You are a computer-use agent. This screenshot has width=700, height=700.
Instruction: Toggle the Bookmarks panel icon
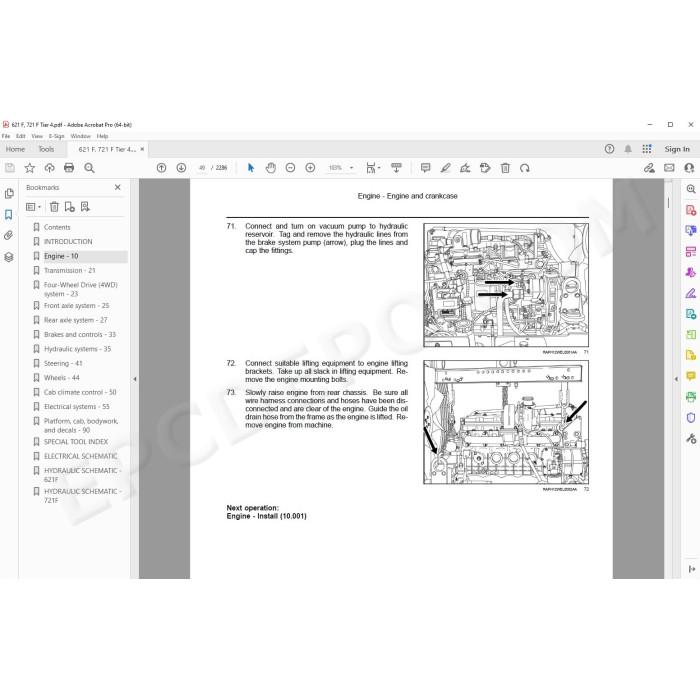pos(9,215)
